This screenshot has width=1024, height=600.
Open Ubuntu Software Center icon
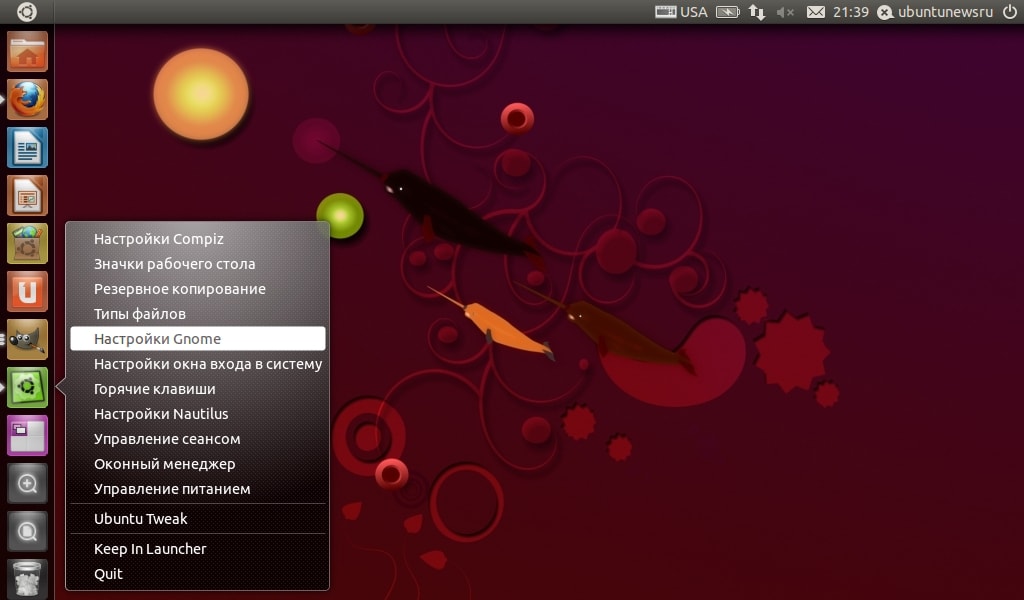(27, 244)
